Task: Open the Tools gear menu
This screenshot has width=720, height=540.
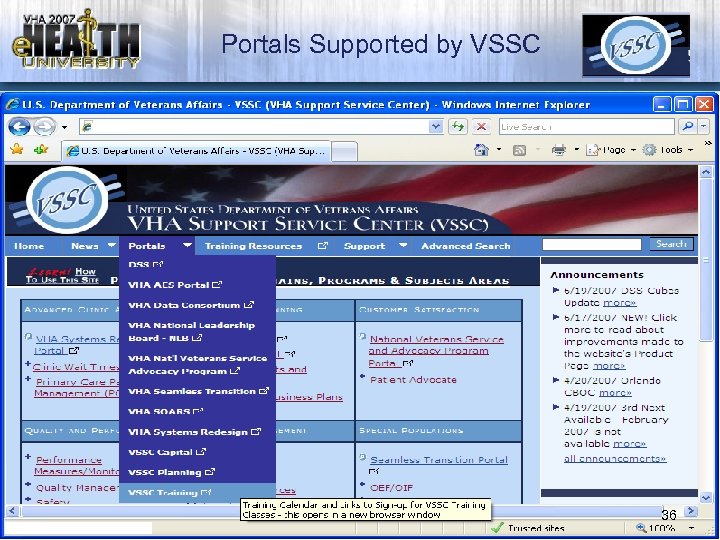Action: tap(667, 150)
